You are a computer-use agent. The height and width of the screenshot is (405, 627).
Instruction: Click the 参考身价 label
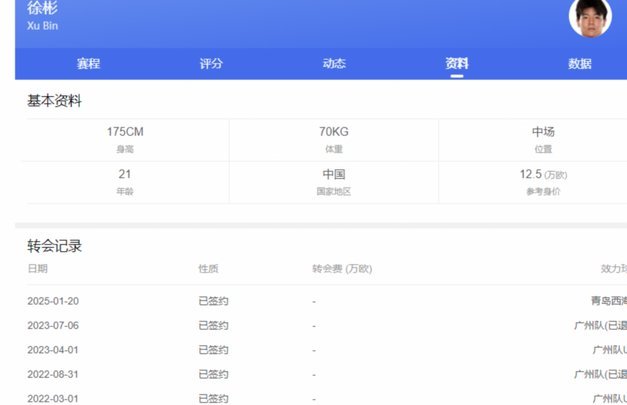(543, 192)
